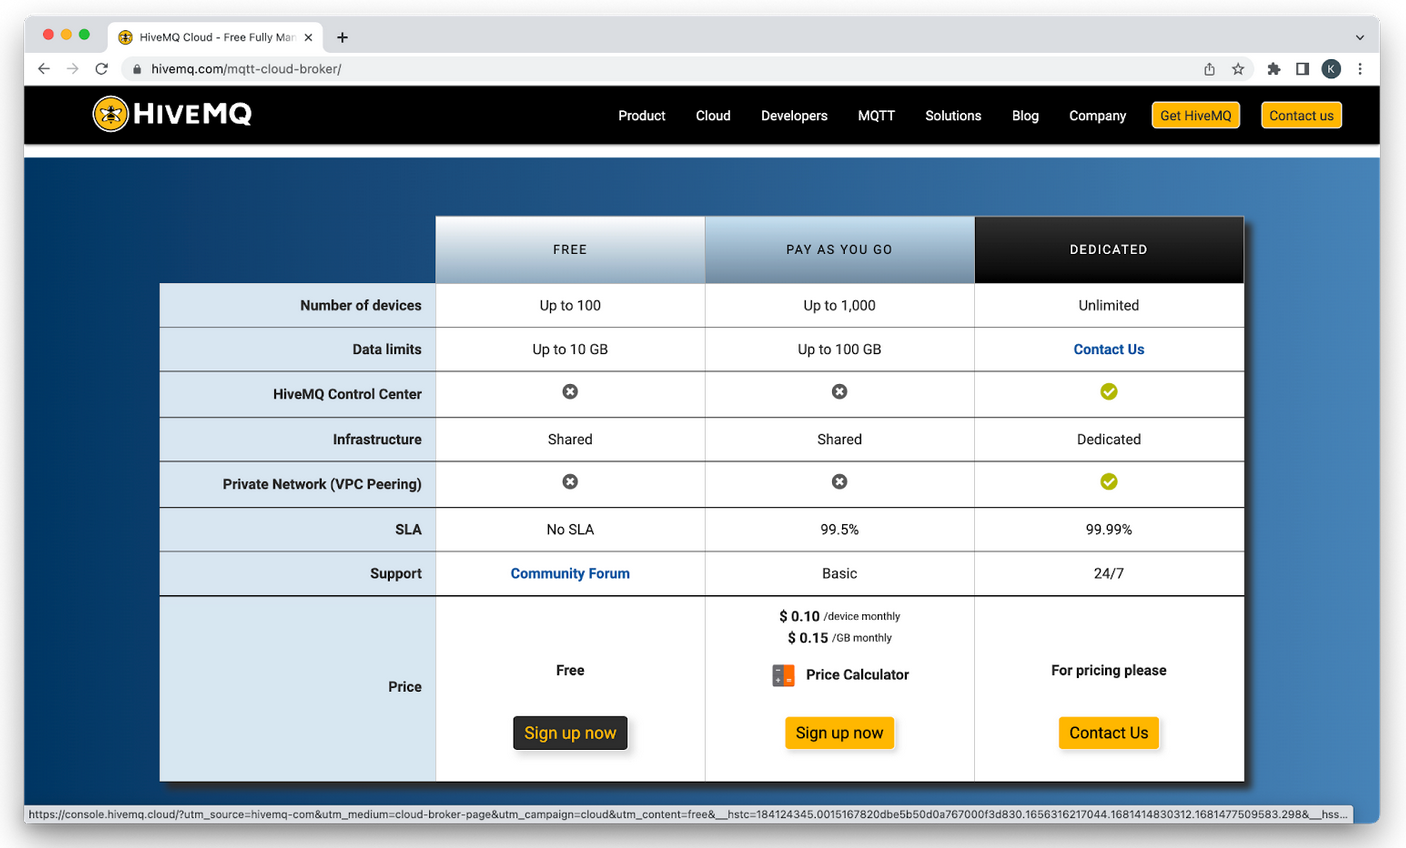This screenshot has width=1406, height=848.
Task: Reload the current page
Action: point(103,68)
